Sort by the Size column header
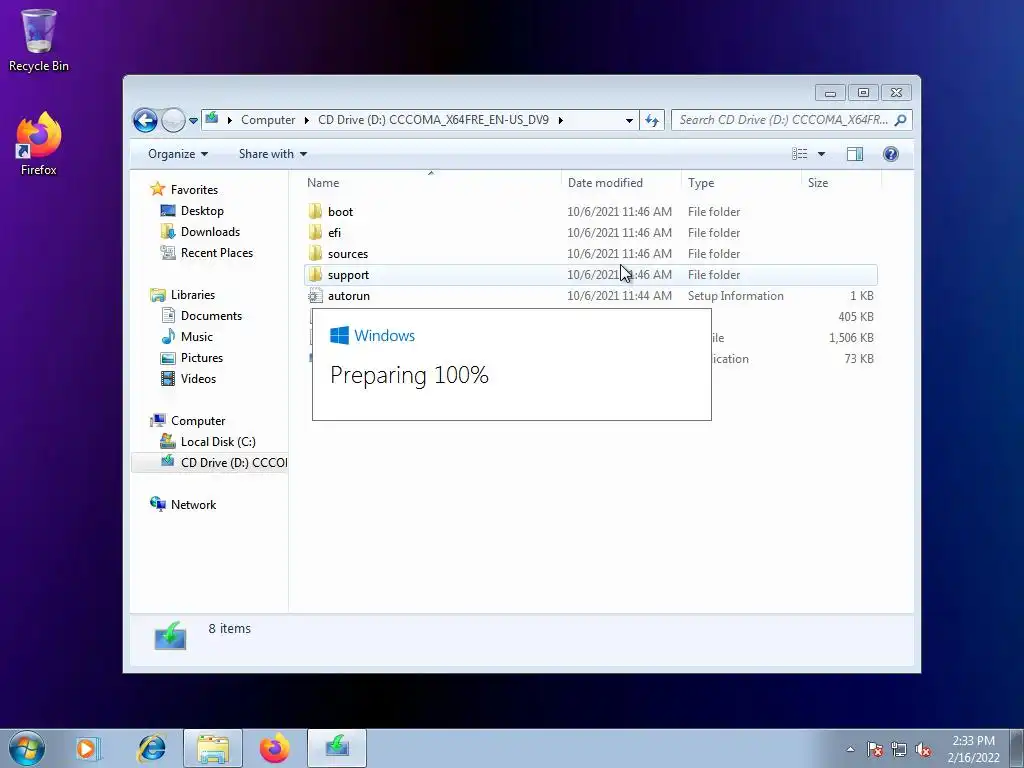 click(x=840, y=183)
